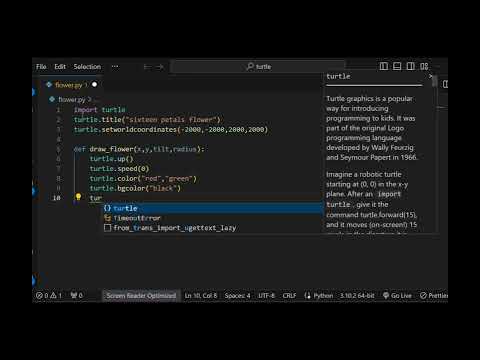
Task: Click the turtle.speed(0) line
Action: (x=119, y=169)
